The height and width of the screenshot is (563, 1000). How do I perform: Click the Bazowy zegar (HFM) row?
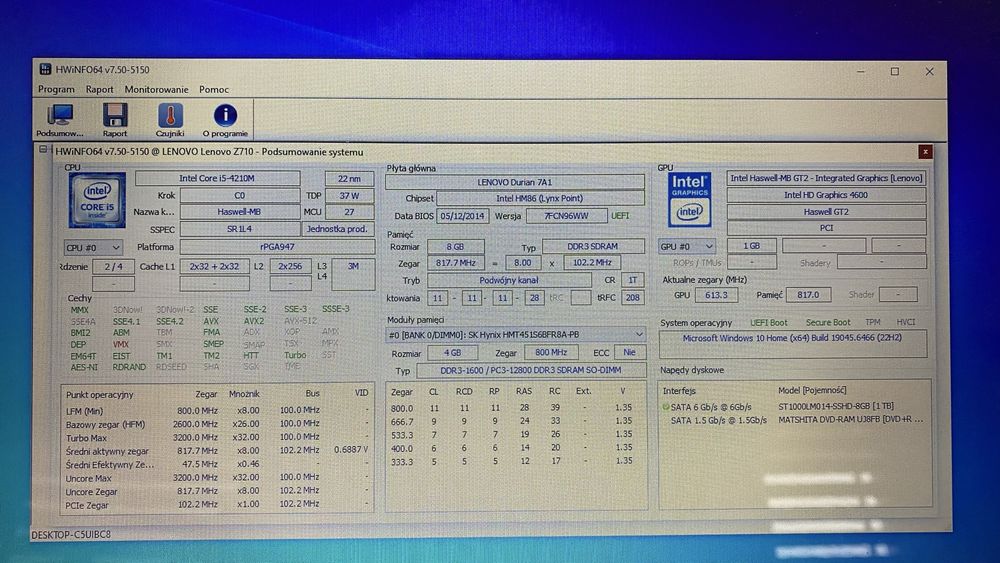(x=217, y=424)
